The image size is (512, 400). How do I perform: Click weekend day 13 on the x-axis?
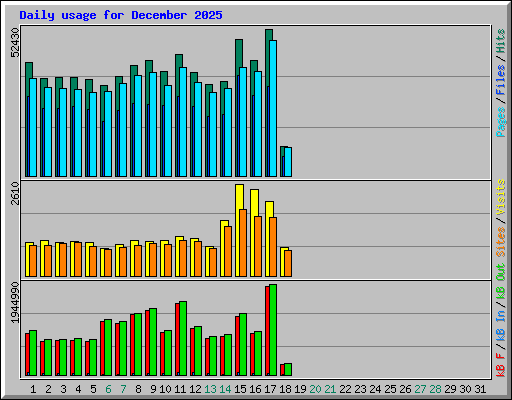tap(210, 389)
